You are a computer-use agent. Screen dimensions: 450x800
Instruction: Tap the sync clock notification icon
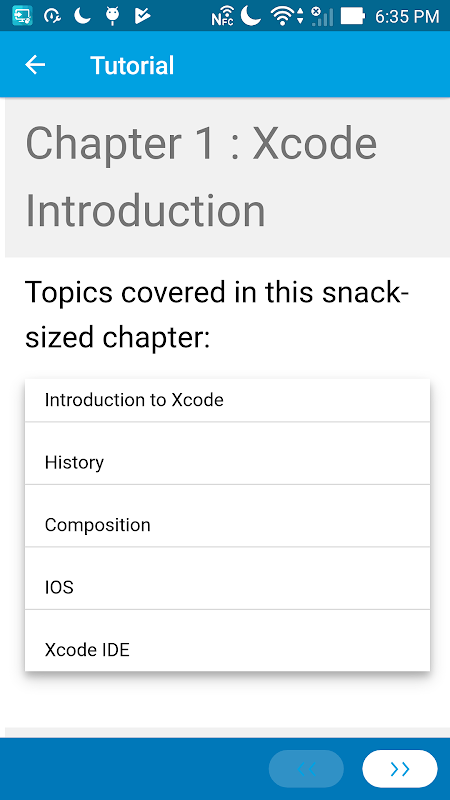53,16
